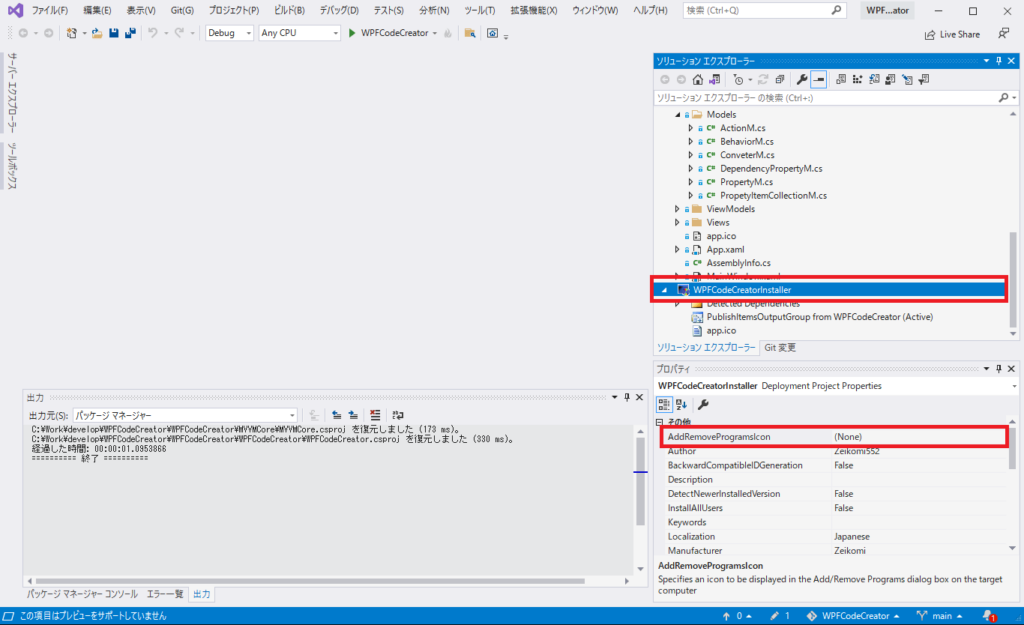The width and height of the screenshot is (1024, 625).
Task: Select the AddRemoveProgramsIcon property row
Action: [834, 437]
